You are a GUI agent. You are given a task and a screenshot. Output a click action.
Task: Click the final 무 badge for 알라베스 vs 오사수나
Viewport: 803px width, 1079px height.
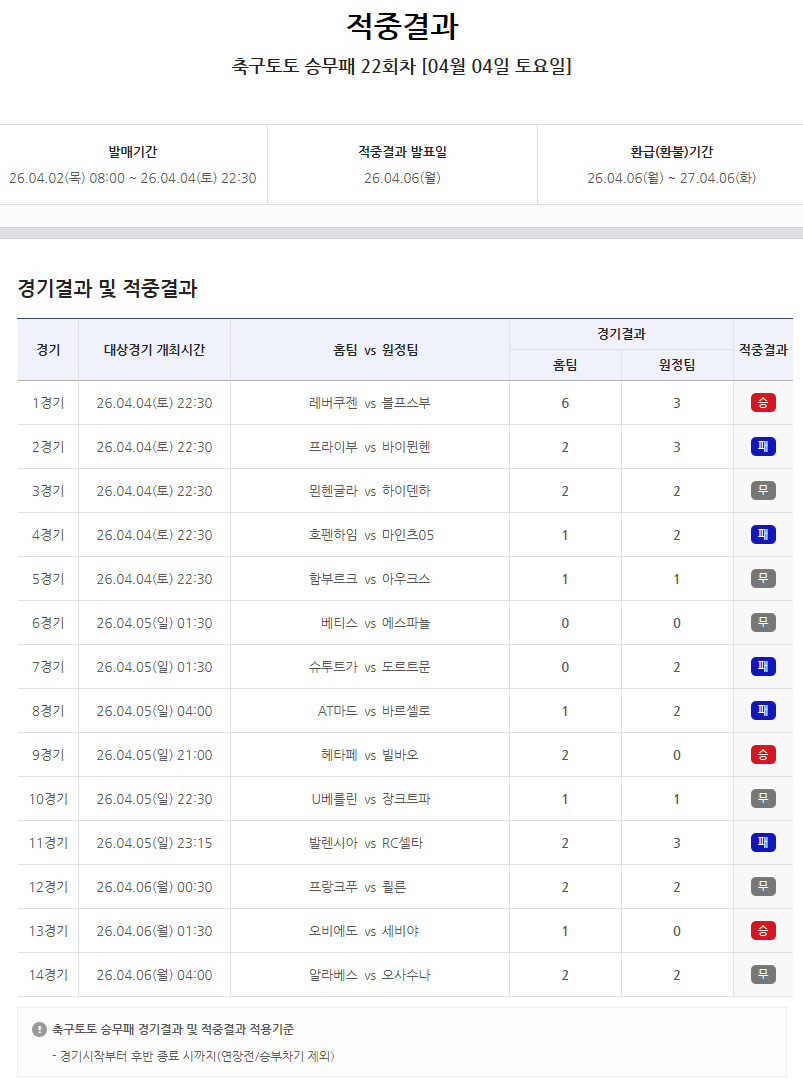tap(763, 974)
